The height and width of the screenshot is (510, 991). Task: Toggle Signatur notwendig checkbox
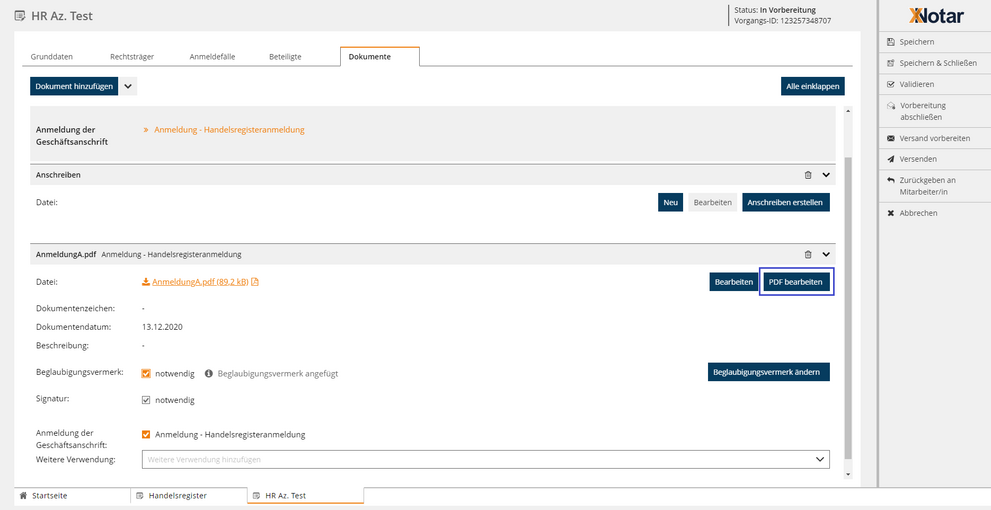click(146, 400)
